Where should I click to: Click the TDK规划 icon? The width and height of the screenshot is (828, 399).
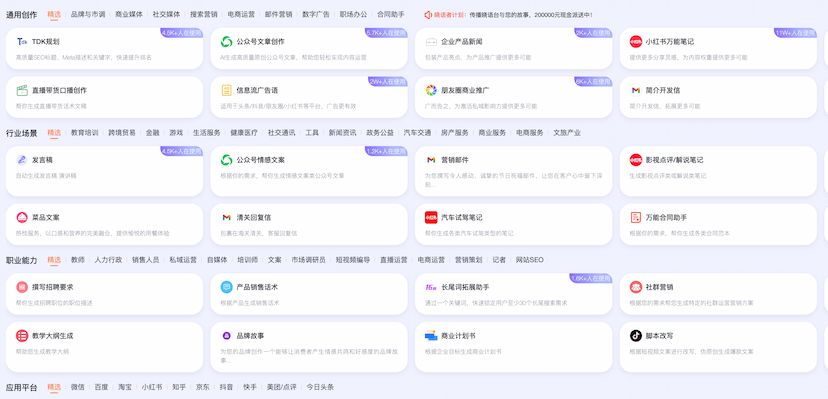point(22,42)
